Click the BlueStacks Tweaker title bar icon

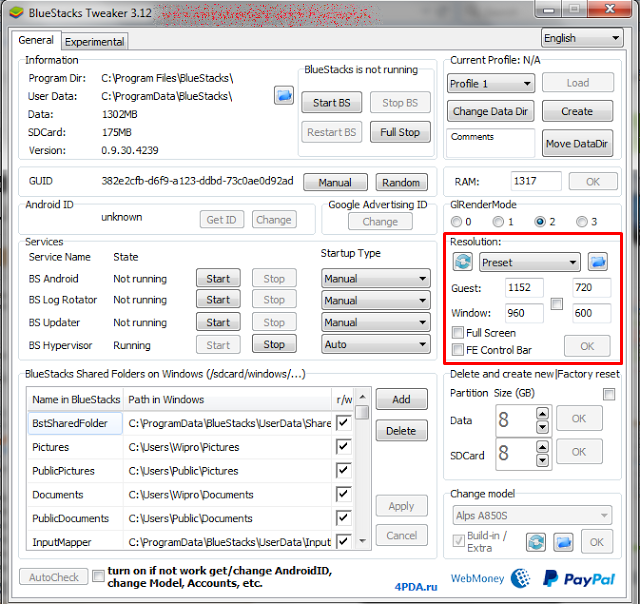(16, 13)
